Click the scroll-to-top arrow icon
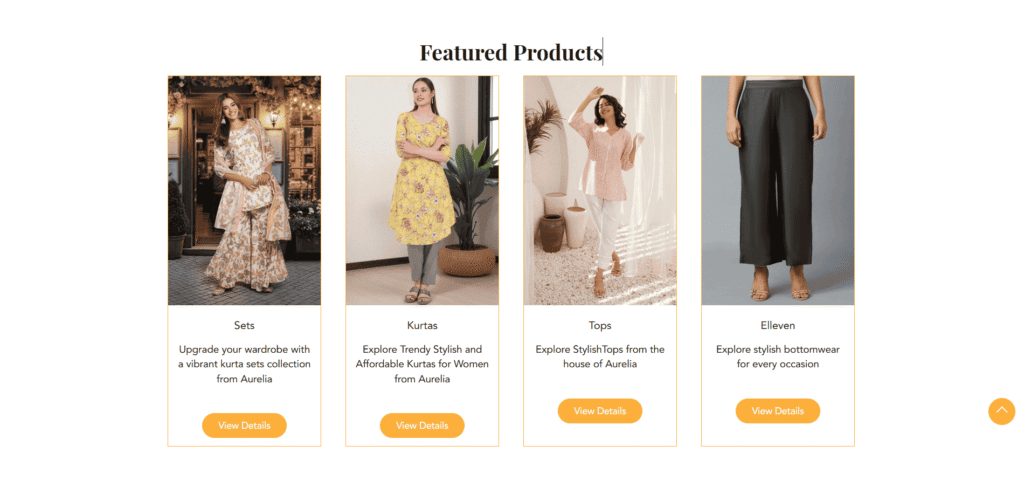1024x487 pixels. (x=1001, y=411)
